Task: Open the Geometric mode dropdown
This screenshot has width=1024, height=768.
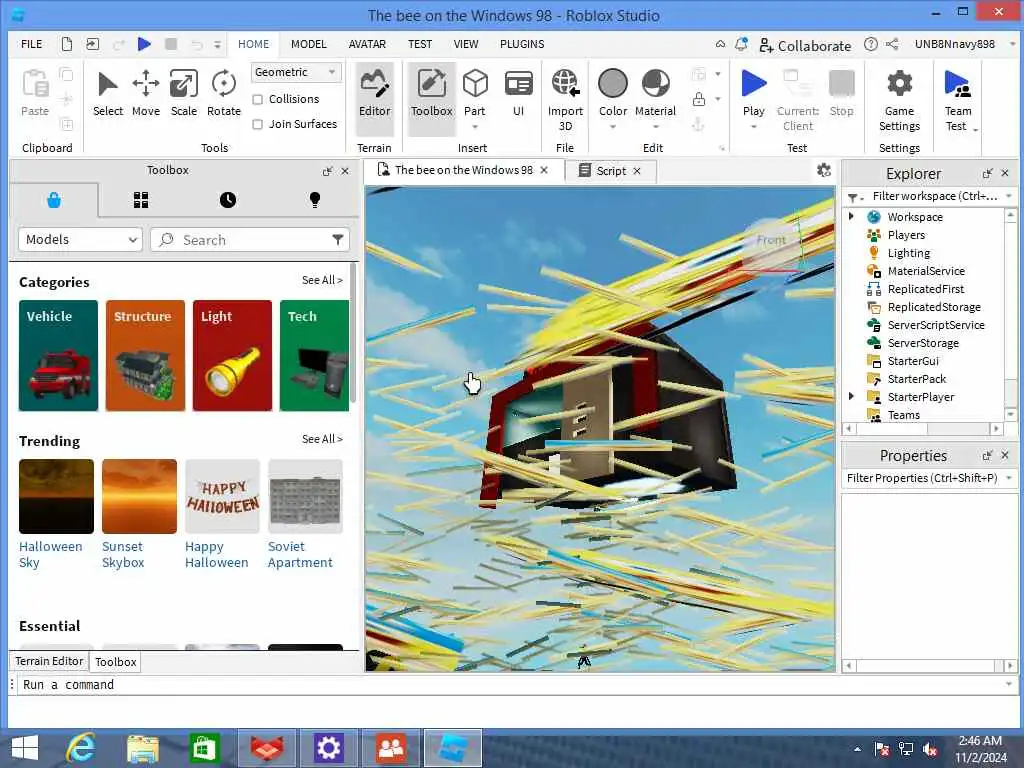Action: pyautogui.click(x=296, y=72)
